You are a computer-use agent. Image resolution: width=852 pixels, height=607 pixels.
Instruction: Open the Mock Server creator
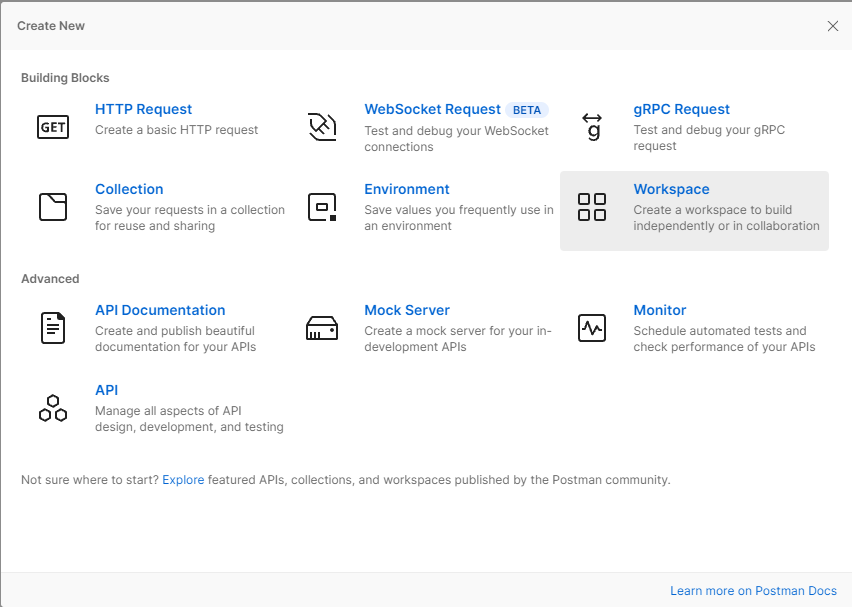(x=407, y=310)
